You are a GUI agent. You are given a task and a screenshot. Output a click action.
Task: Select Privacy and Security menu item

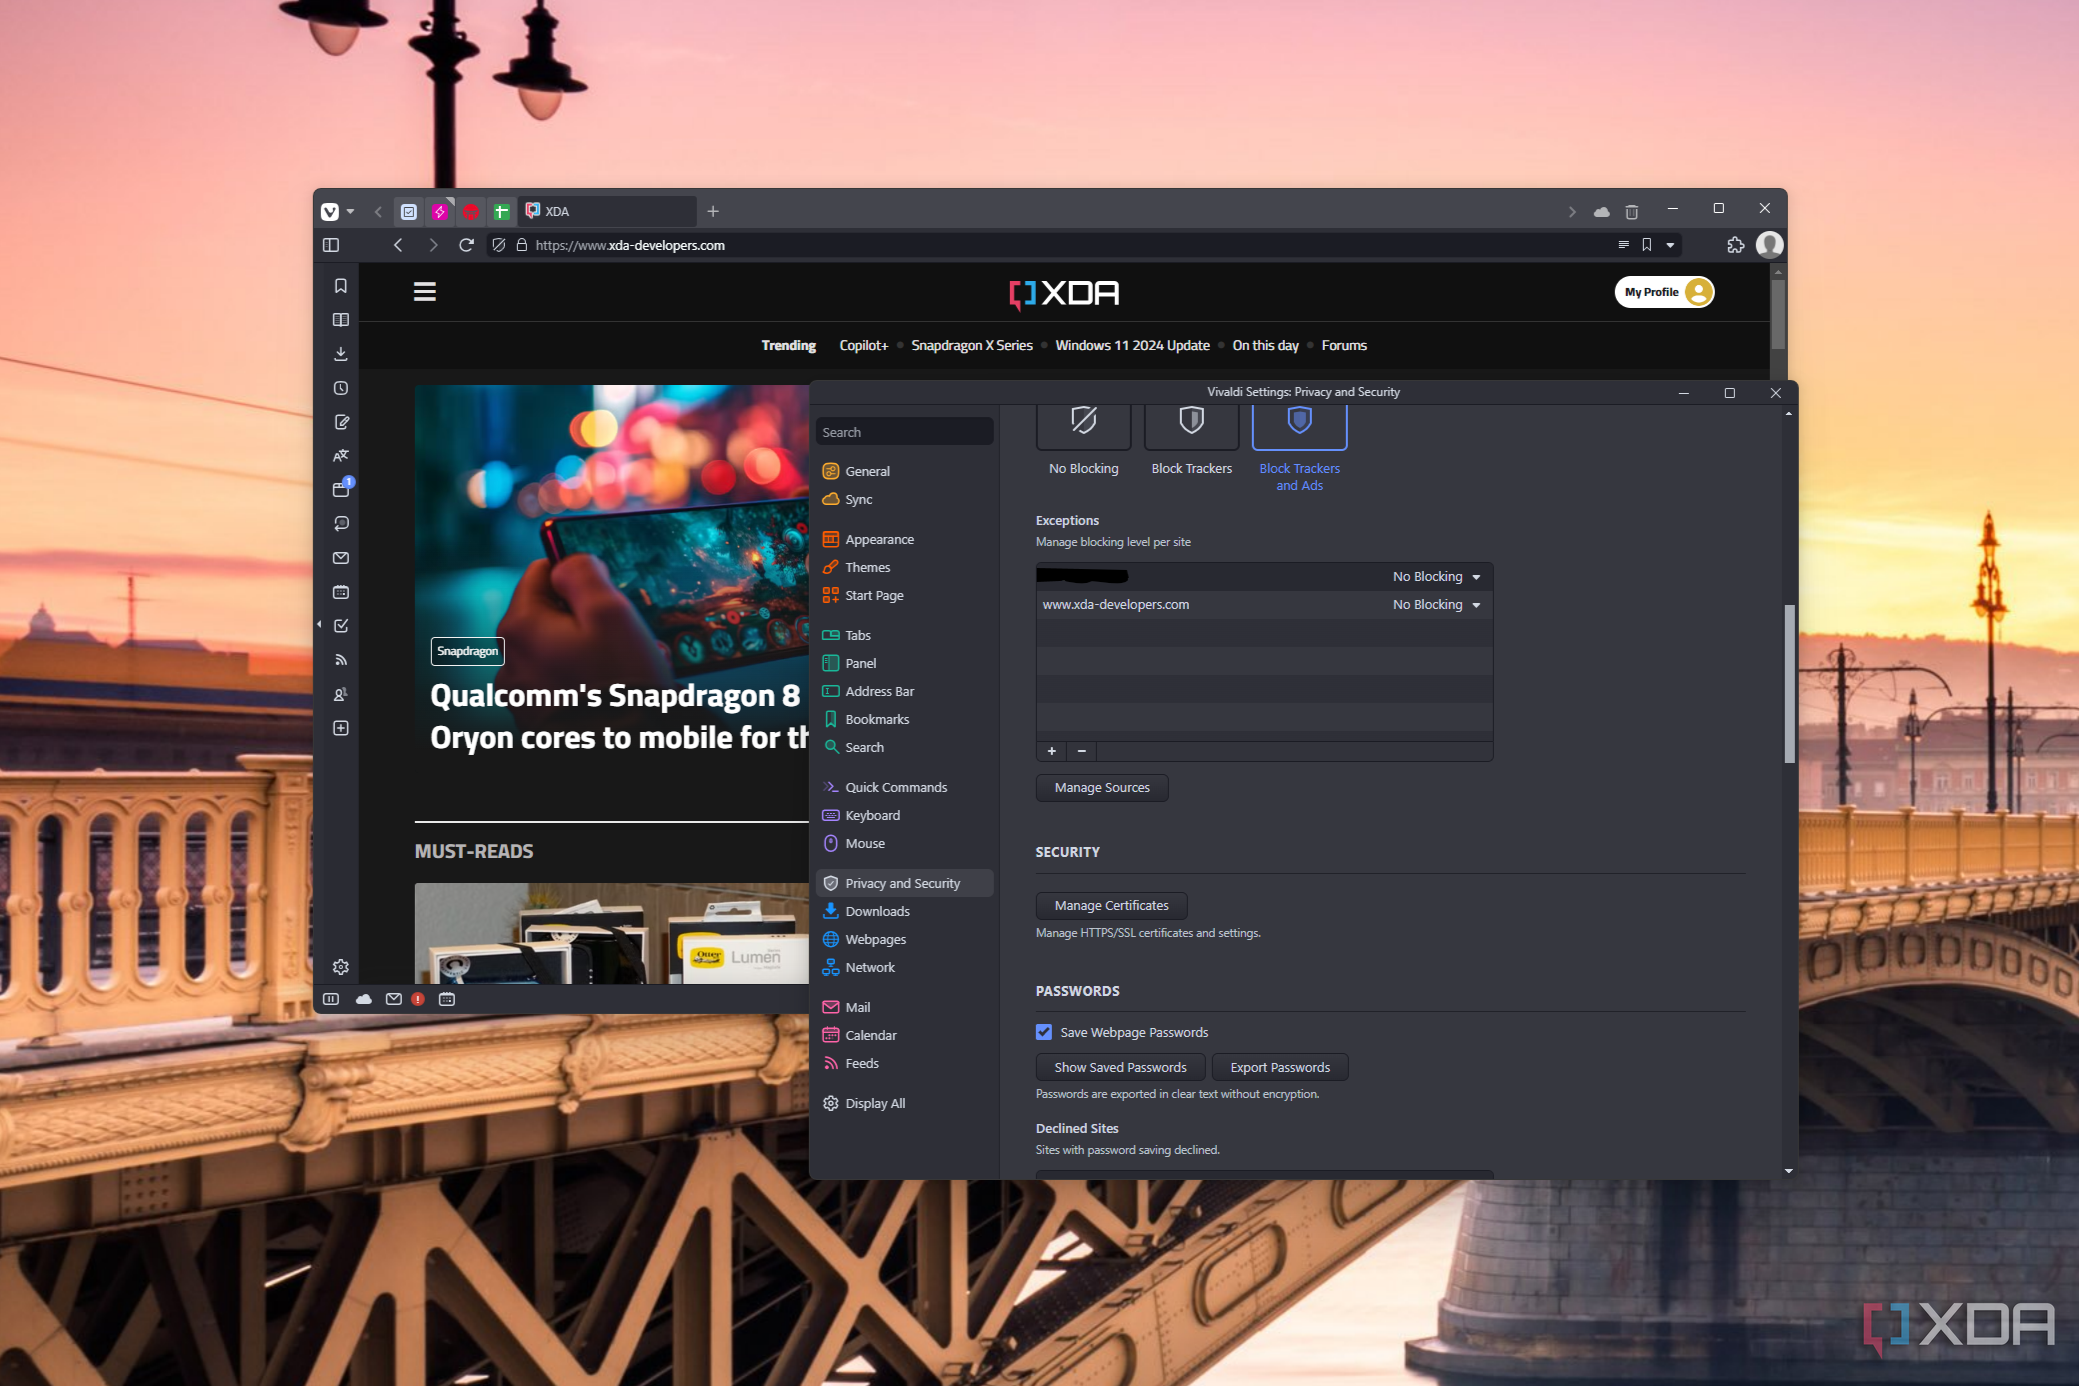[x=900, y=882]
